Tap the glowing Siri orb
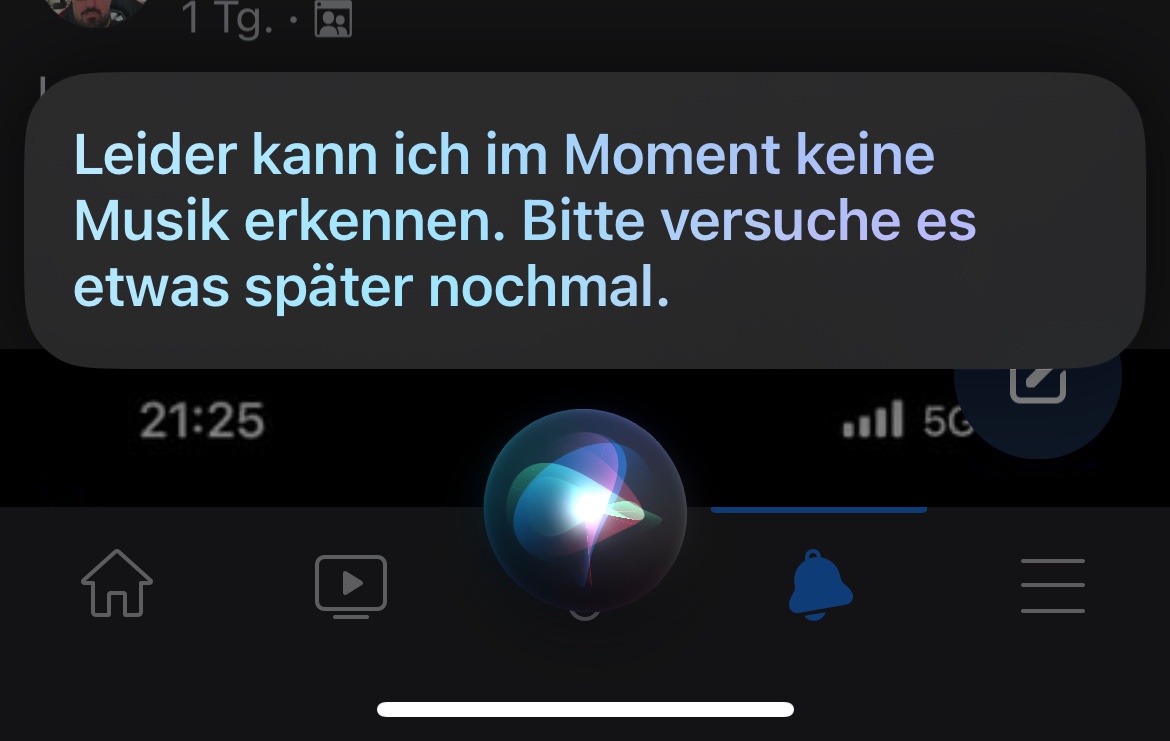Viewport: 1170px width, 741px height. (585, 510)
